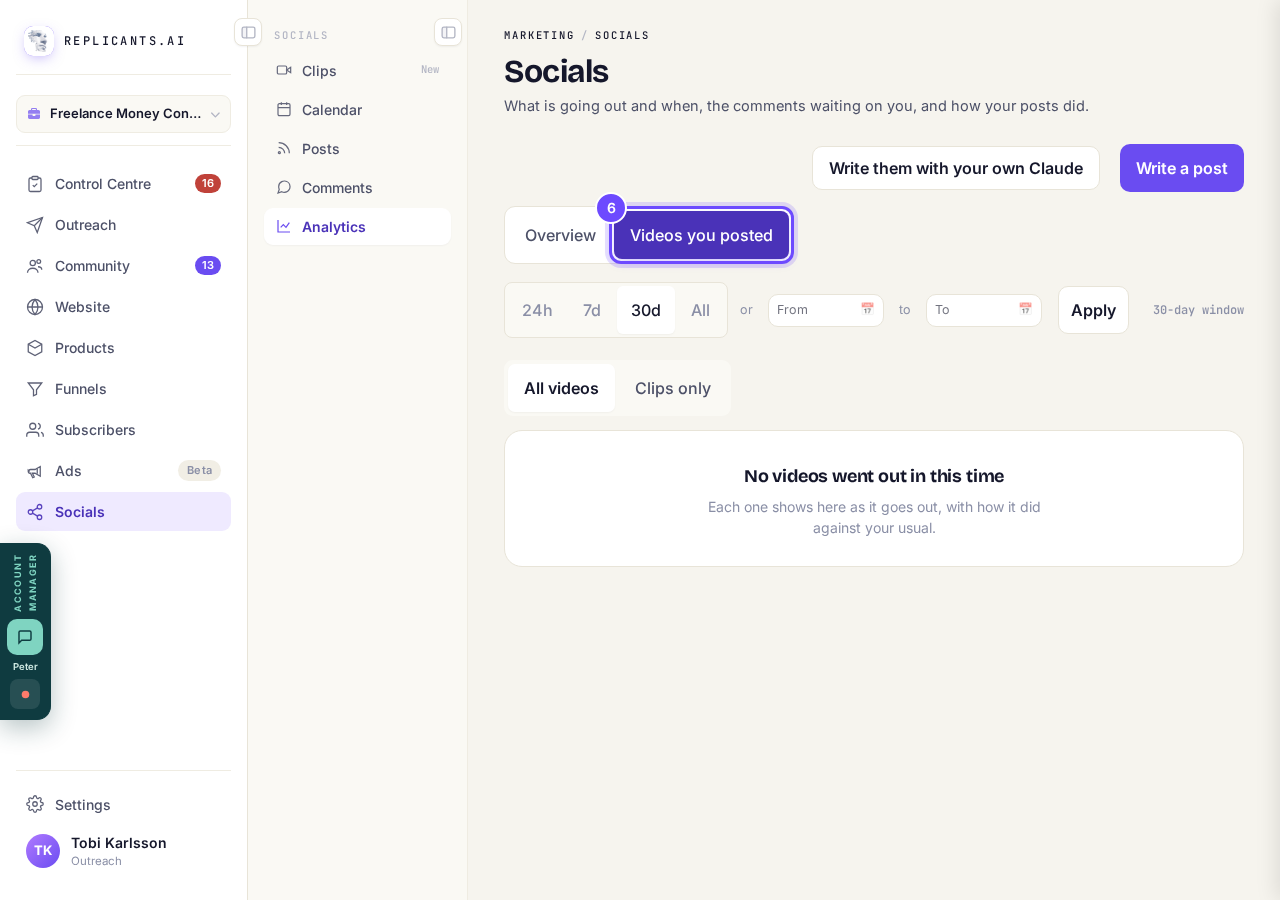Click the Comments speech bubble icon
Image resolution: width=1280 pixels, height=900 pixels.
tap(284, 188)
